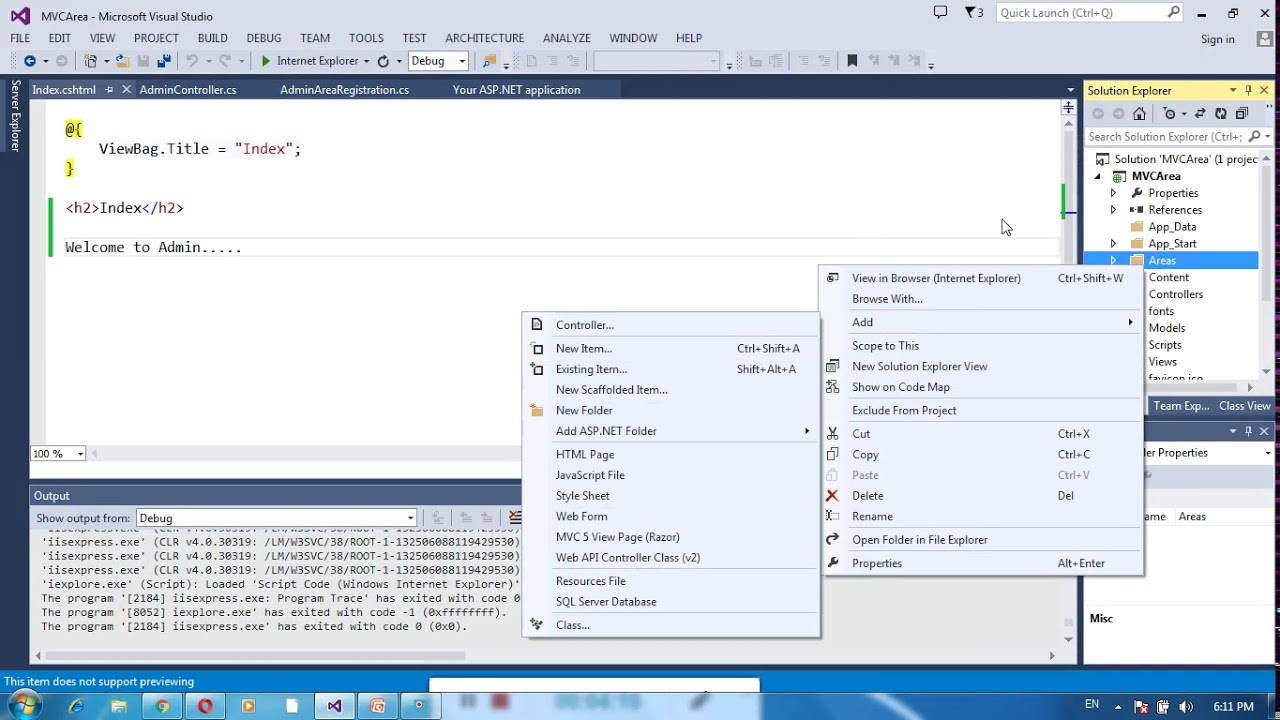The image size is (1280, 720).
Task: Click the Internet Explorer taskbar icon
Action: click(76, 706)
